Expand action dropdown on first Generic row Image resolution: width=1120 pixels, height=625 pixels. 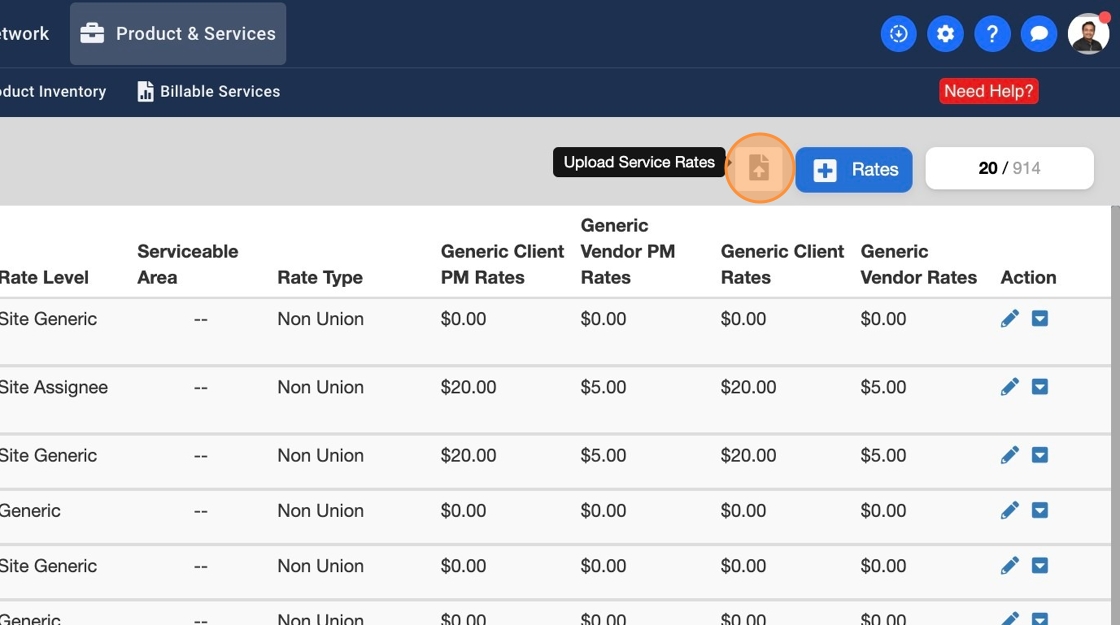coord(1040,511)
